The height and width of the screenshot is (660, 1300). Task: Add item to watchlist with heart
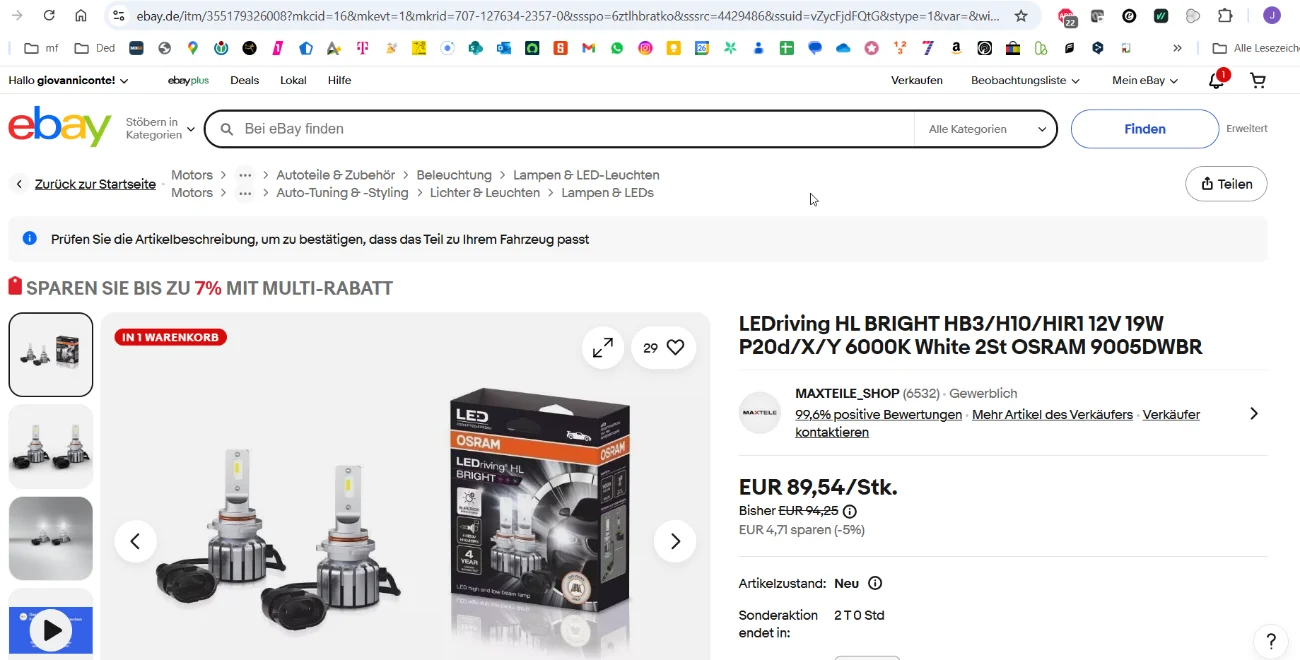click(664, 348)
